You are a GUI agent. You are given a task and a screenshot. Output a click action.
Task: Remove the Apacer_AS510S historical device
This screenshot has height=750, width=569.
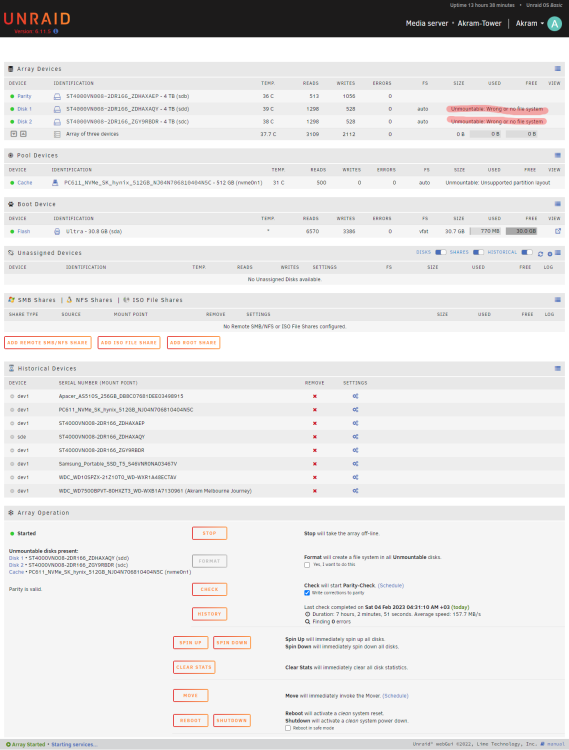315,397
